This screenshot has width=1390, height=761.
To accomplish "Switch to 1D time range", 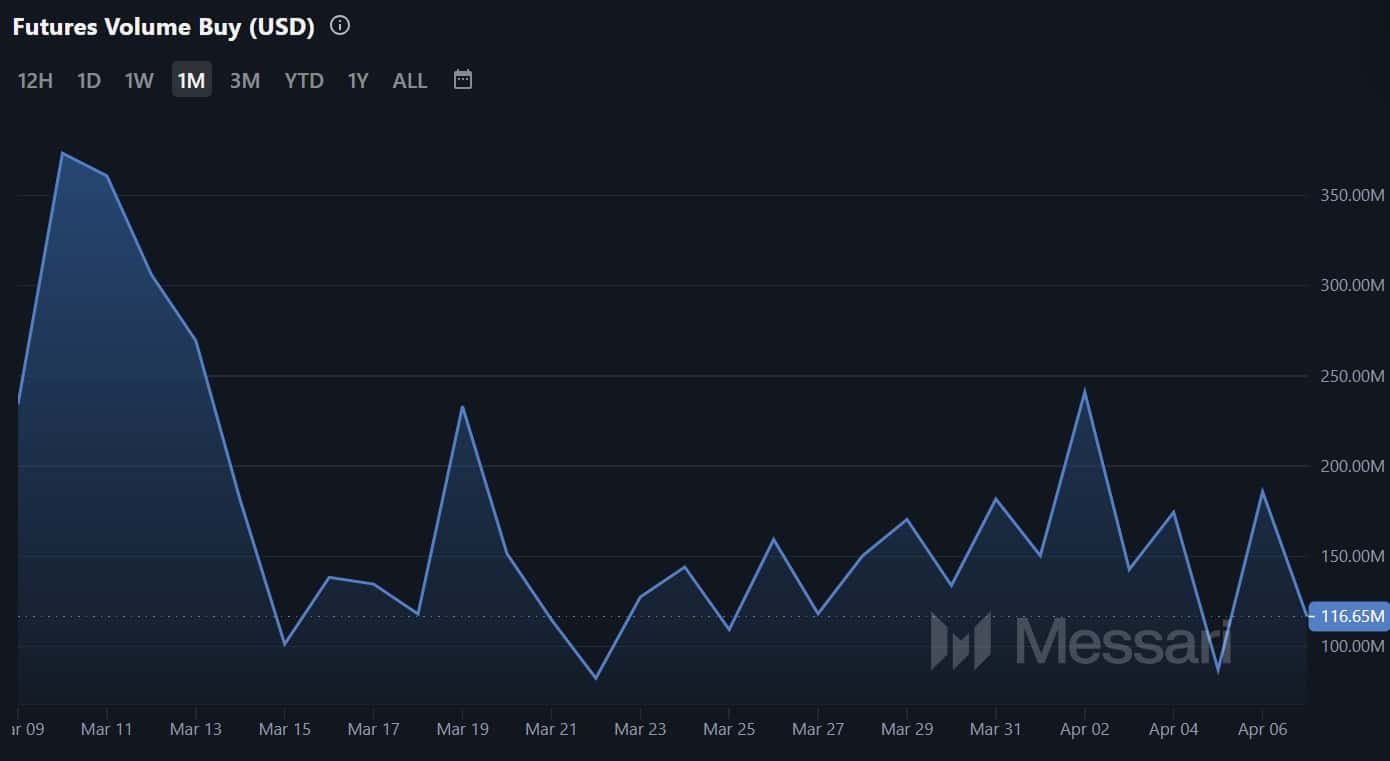I will pyautogui.click(x=89, y=81).
